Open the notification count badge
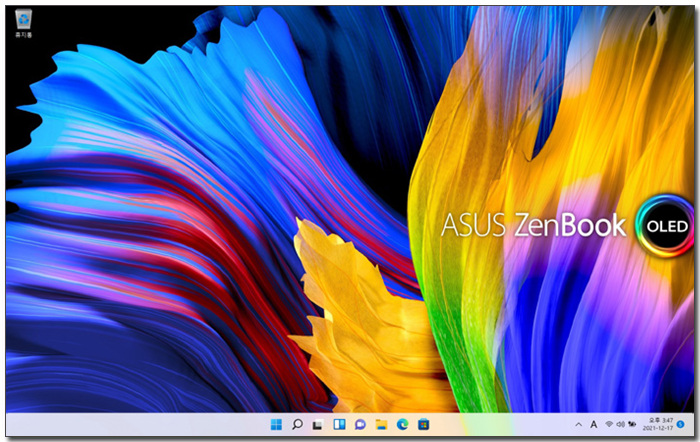Screen dimensions: 700x442 (680, 424)
